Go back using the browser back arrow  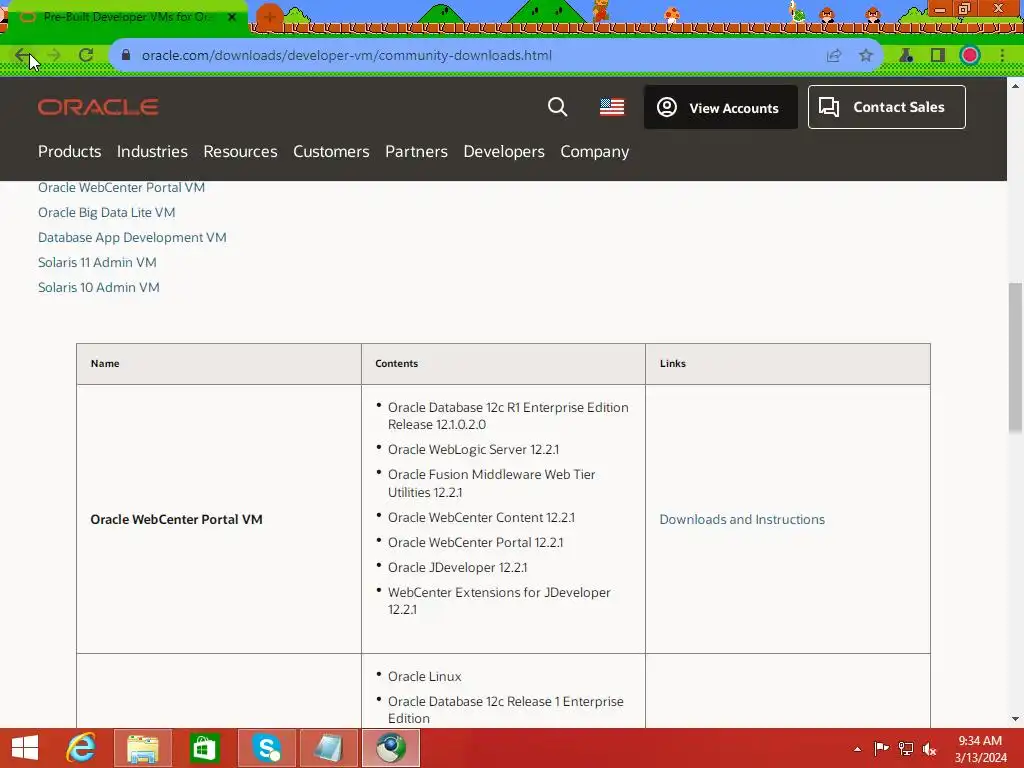[x=22, y=56]
